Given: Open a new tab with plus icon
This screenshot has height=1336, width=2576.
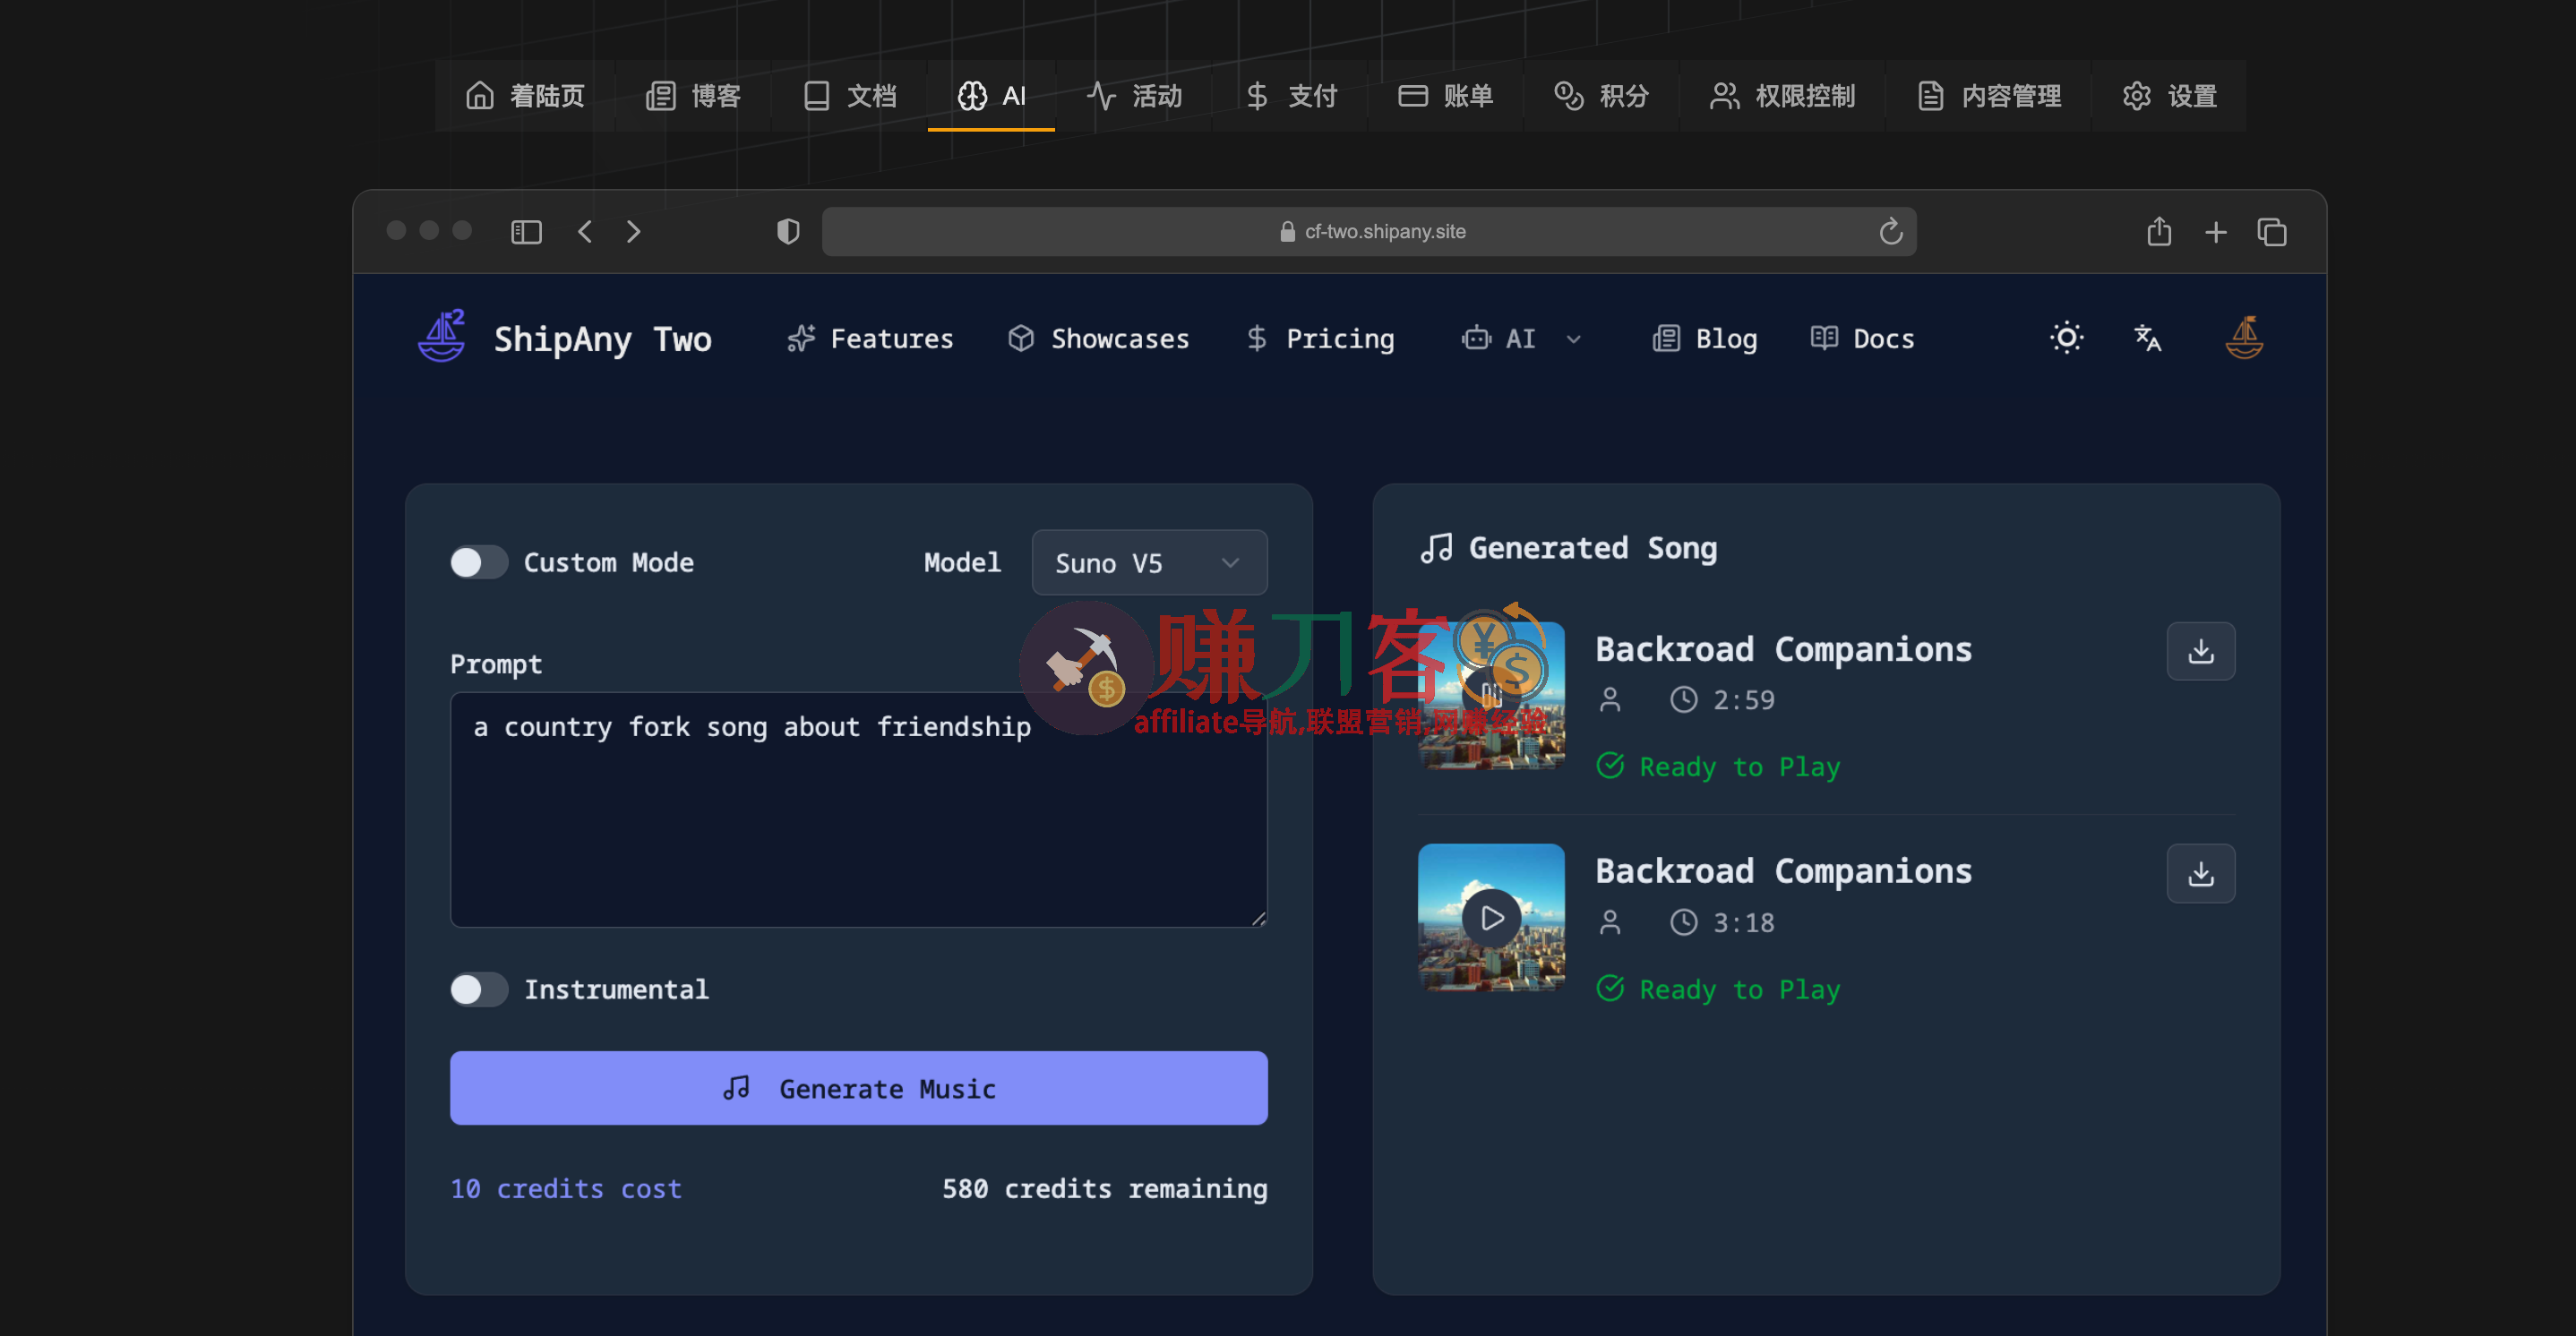Looking at the screenshot, I should tap(2216, 232).
